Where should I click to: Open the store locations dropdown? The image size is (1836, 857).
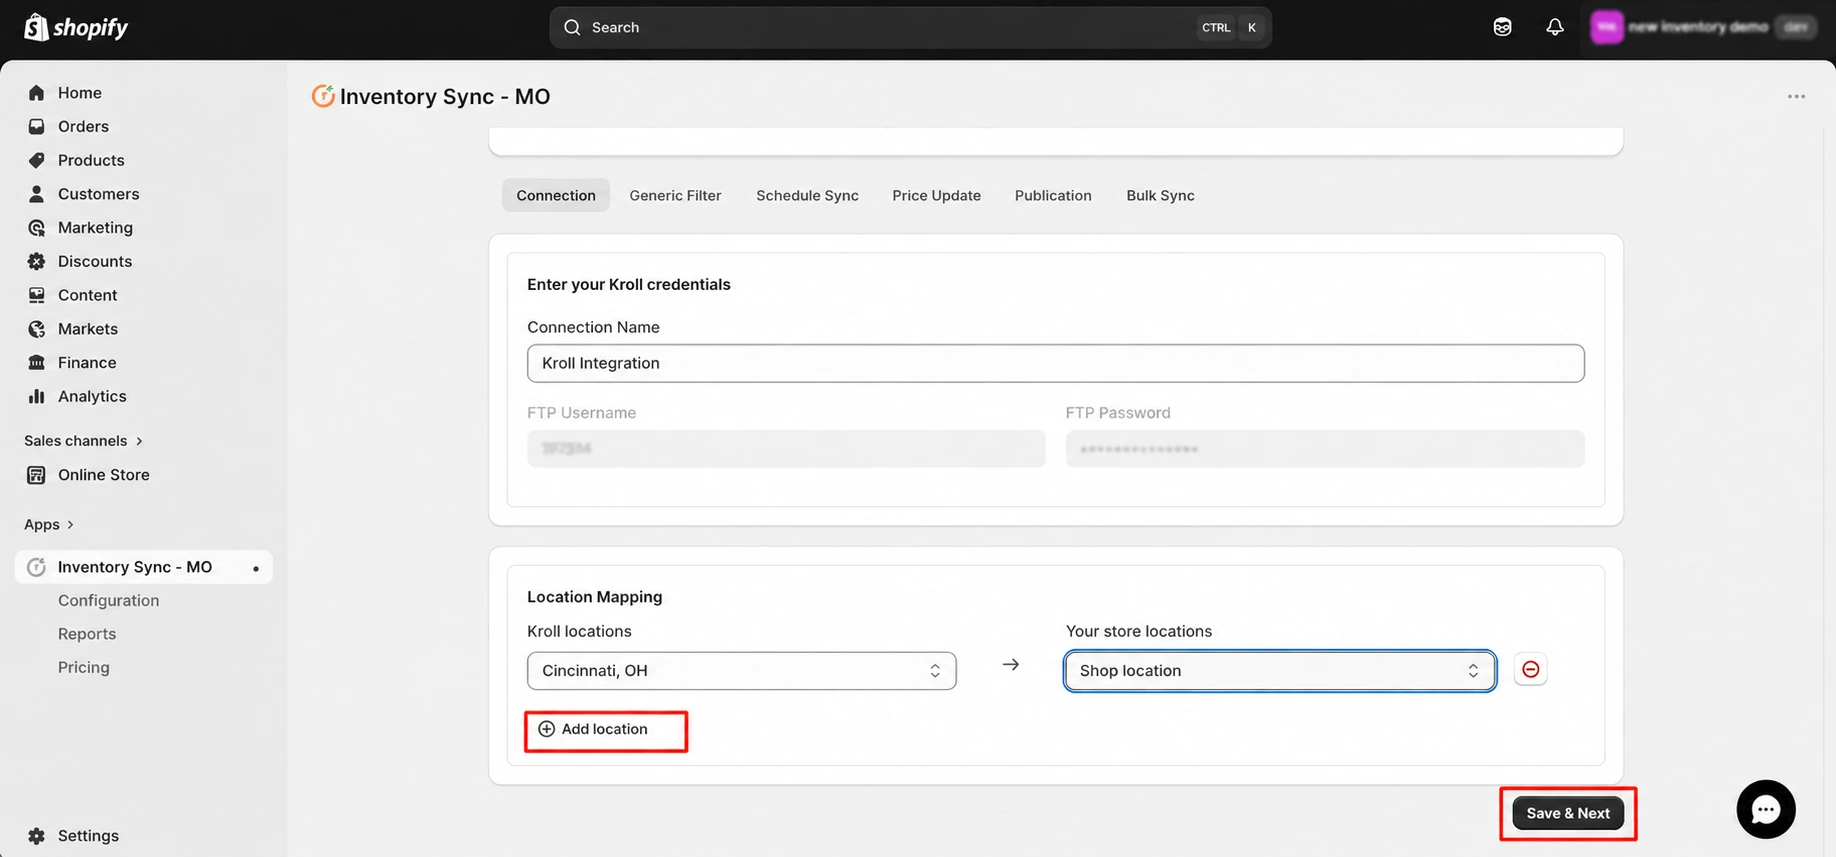[x=1280, y=671]
